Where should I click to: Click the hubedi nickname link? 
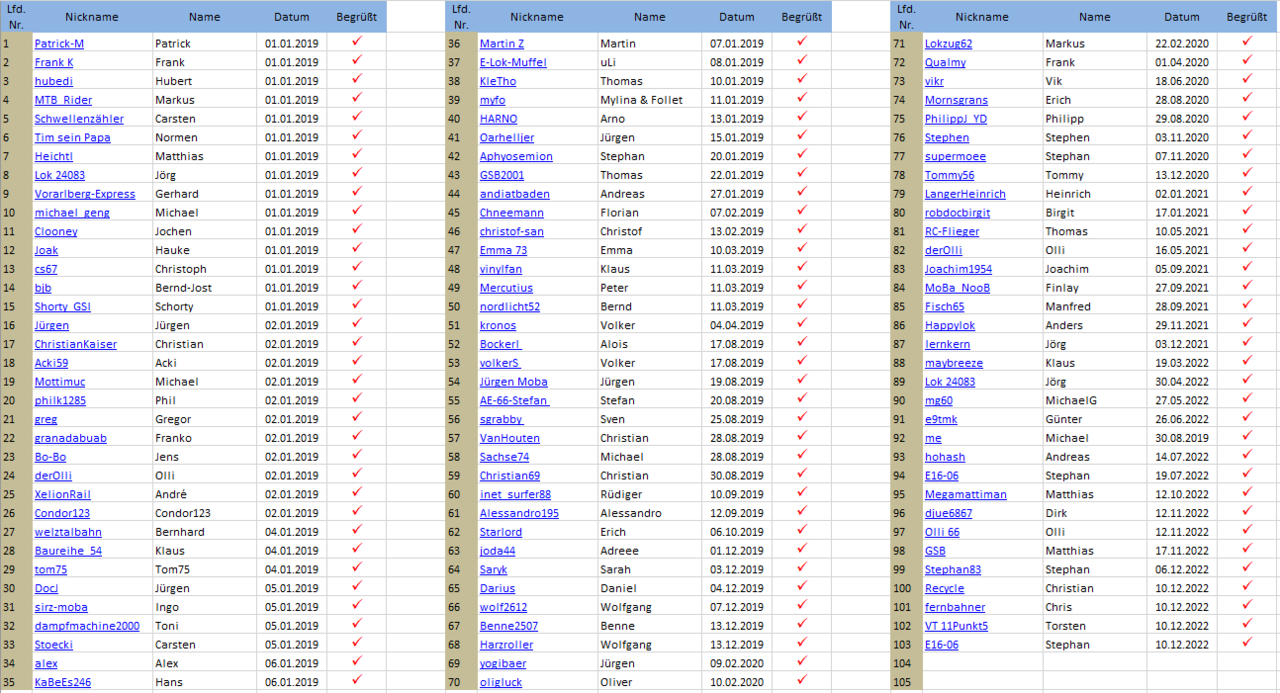(x=53, y=81)
